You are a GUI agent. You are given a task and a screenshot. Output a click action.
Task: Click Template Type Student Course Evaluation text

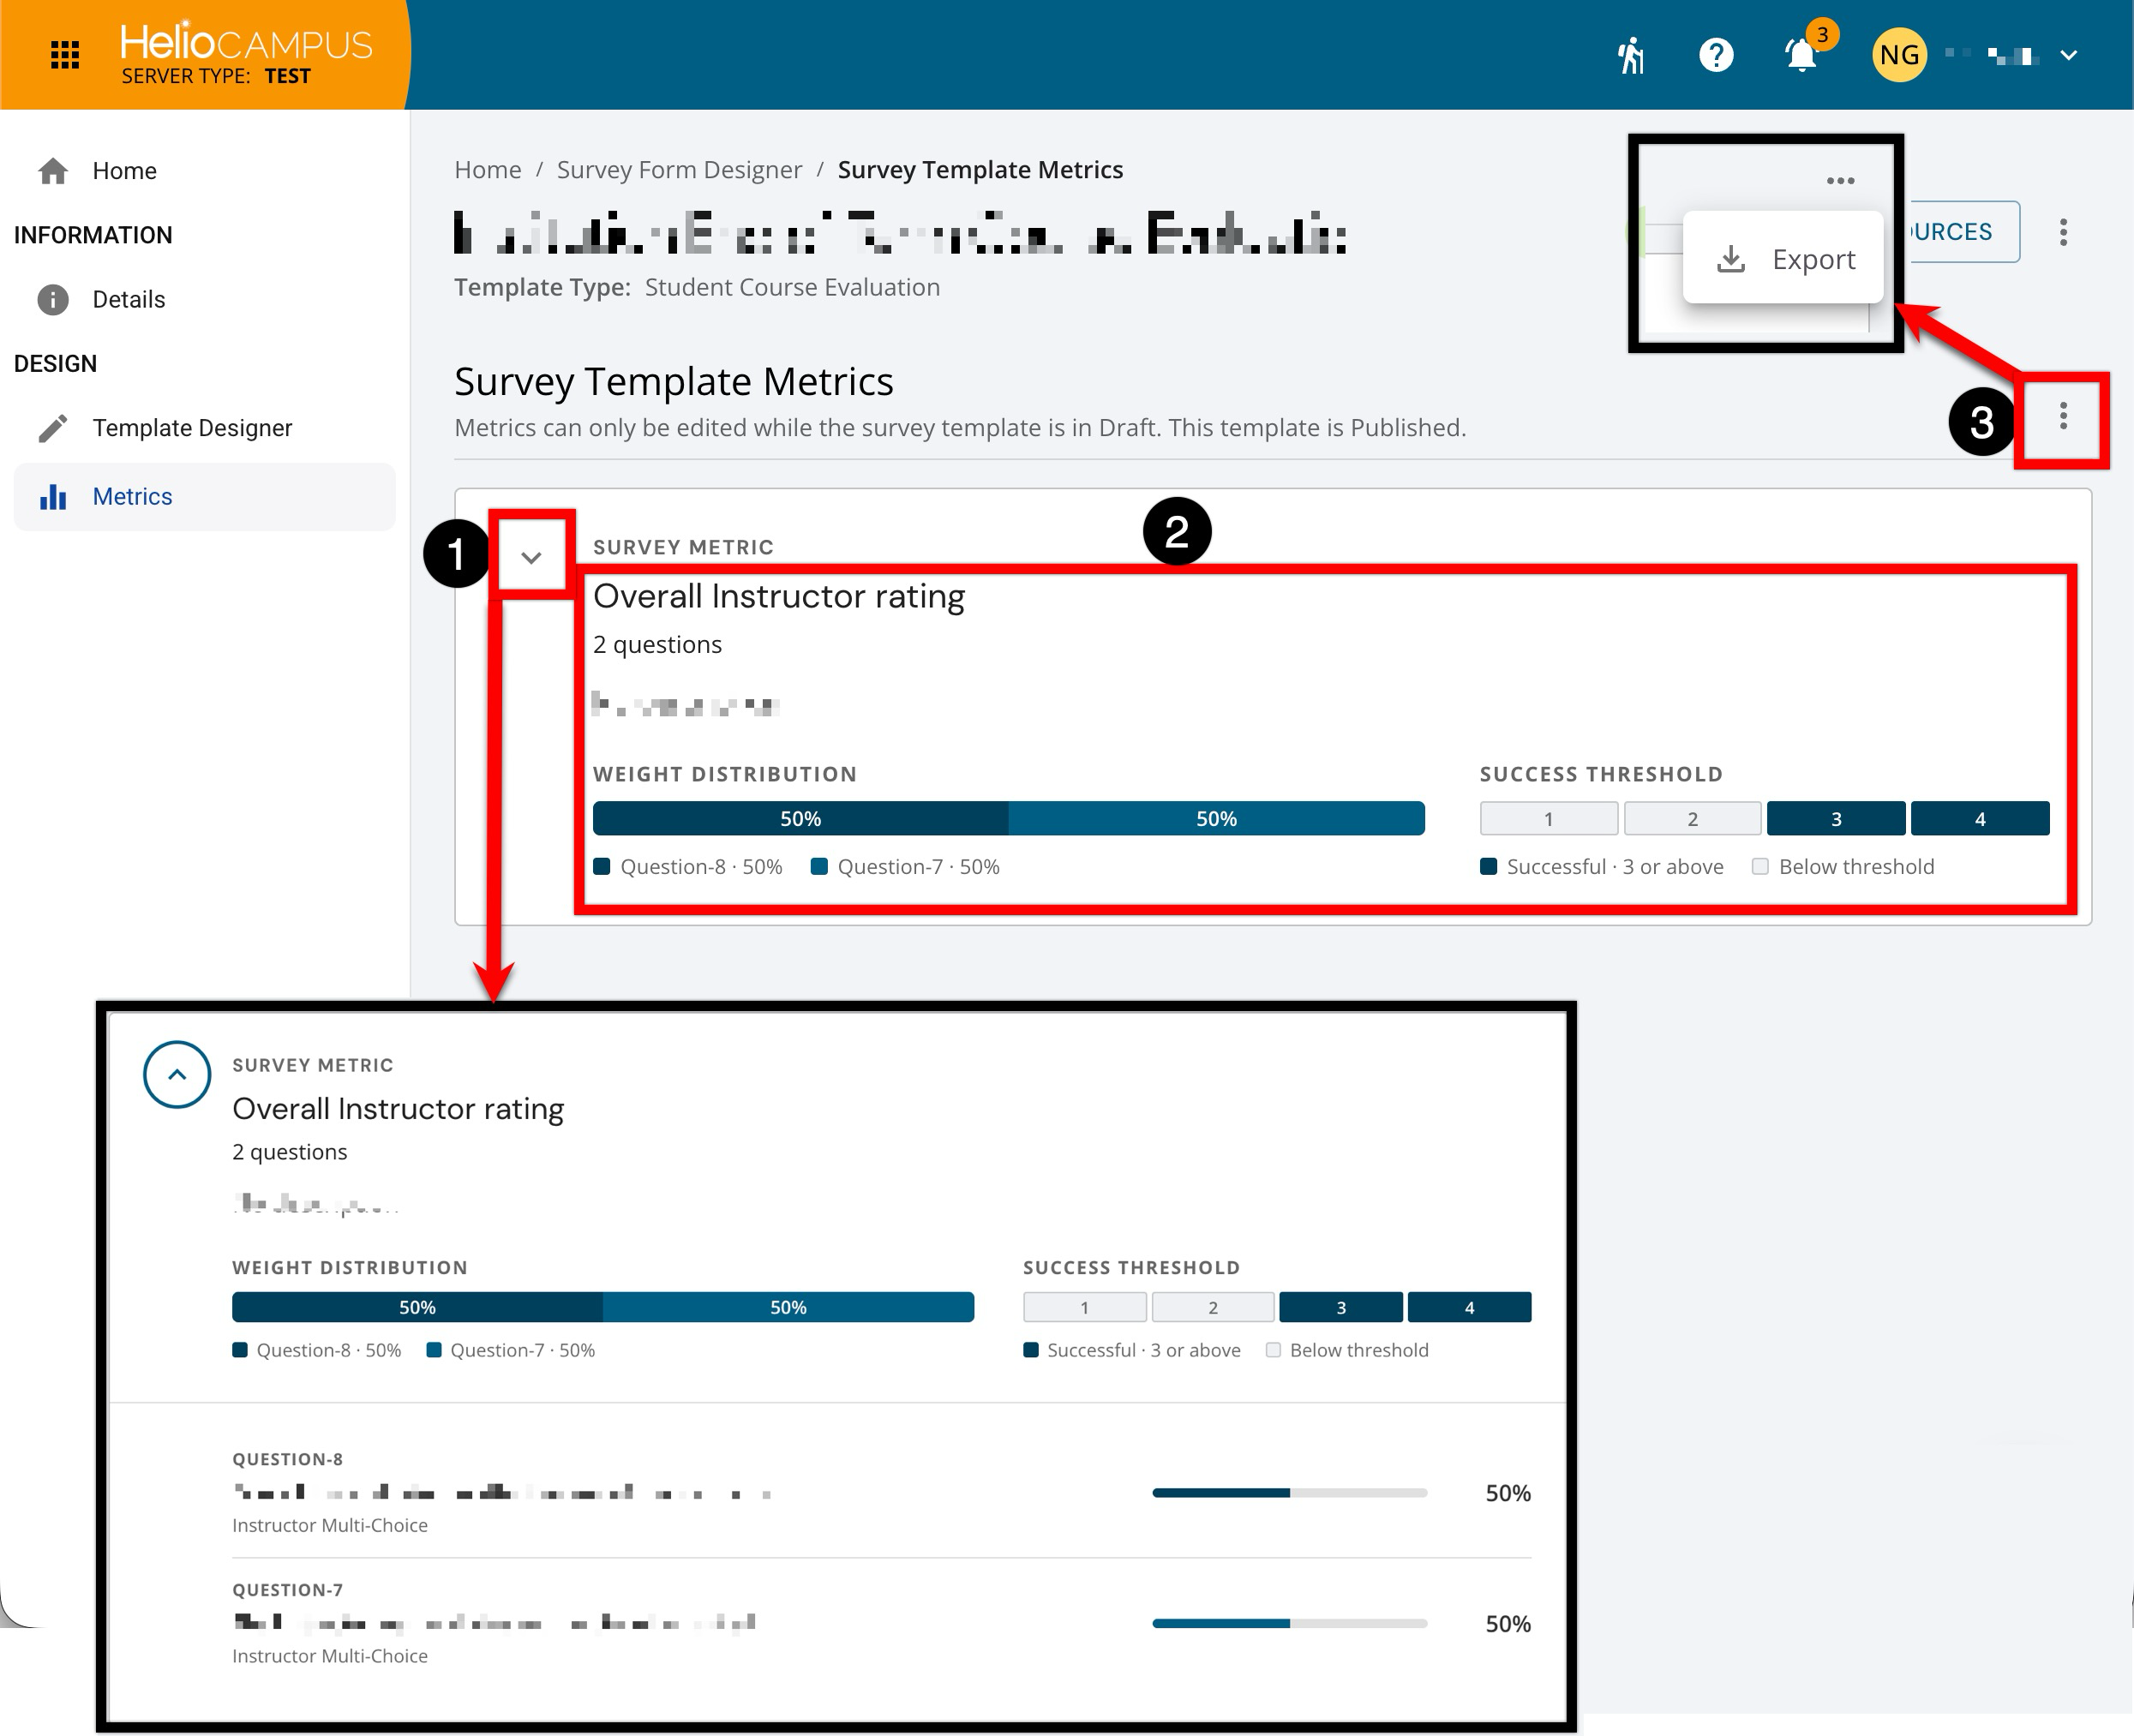click(697, 287)
